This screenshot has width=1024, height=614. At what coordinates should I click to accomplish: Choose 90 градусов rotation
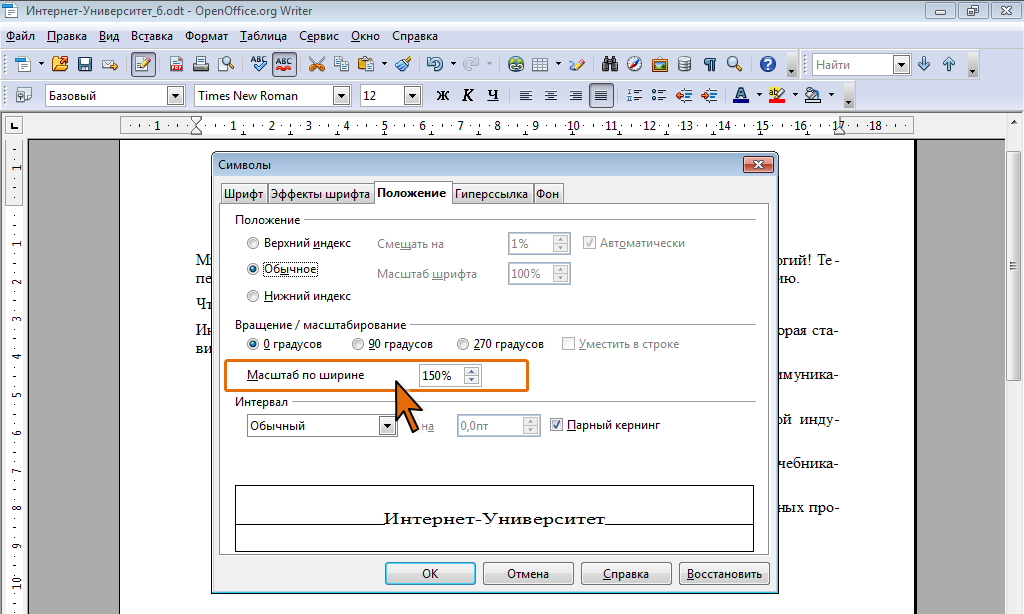(x=358, y=344)
